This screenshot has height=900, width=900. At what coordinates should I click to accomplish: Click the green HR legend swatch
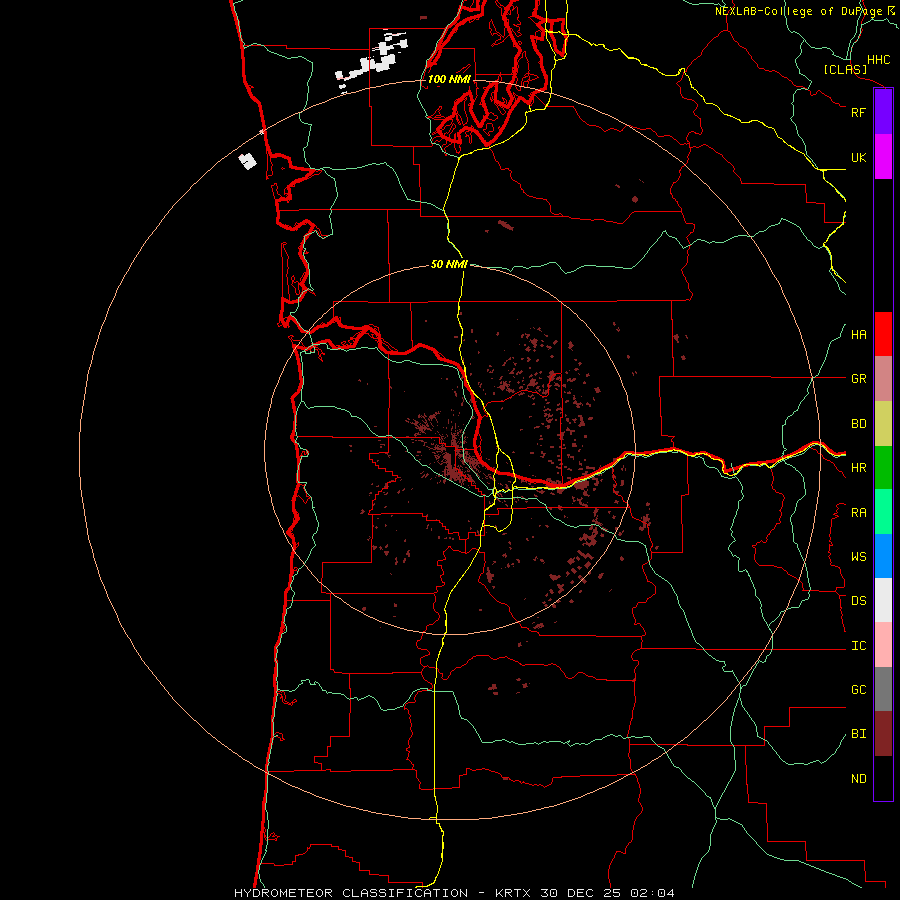[x=883, y=468]
